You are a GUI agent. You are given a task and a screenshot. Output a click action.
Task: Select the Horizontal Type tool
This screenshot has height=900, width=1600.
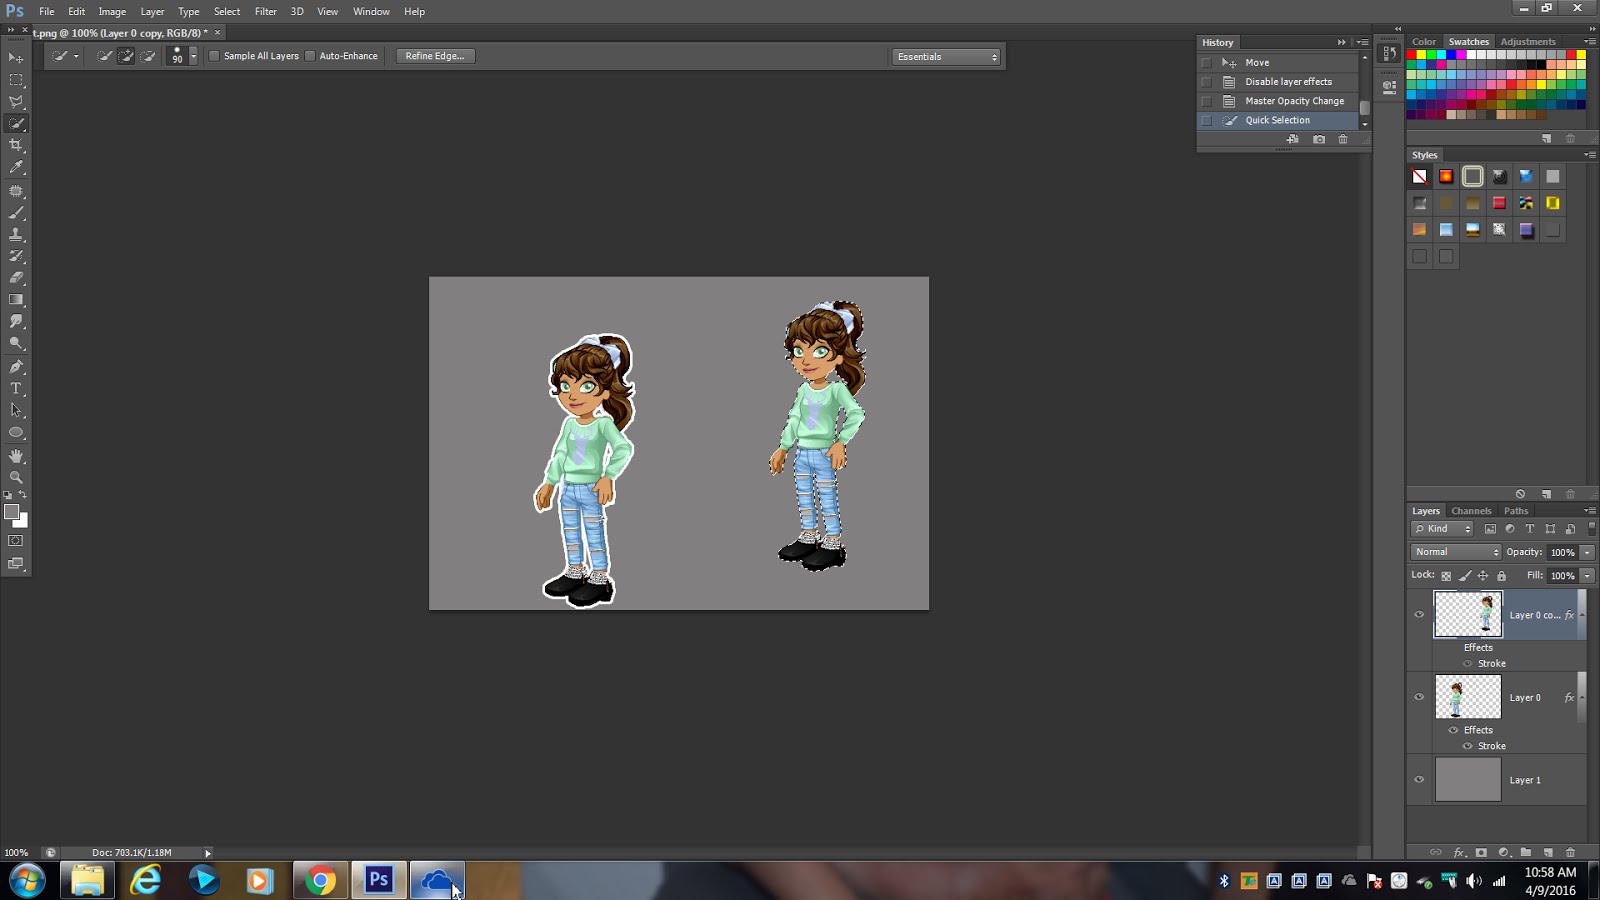coord(16,389)
